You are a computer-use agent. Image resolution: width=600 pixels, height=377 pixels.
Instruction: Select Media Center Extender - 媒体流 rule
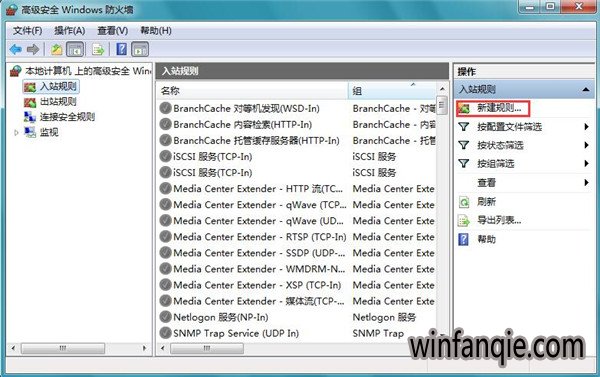coord(259,302)
